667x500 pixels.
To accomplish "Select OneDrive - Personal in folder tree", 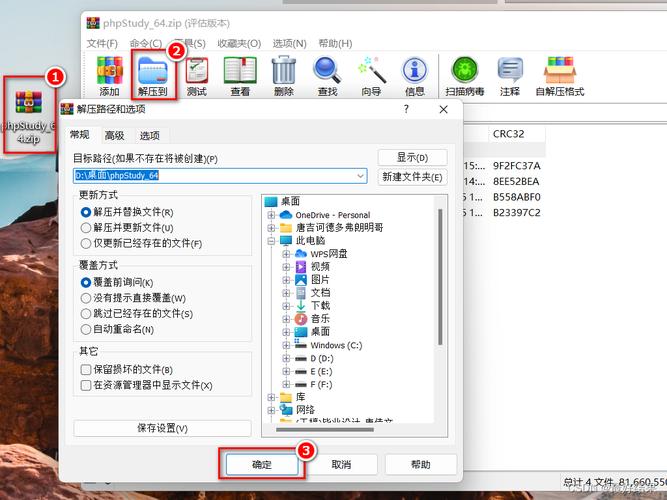I will click(x=333, y=215).
